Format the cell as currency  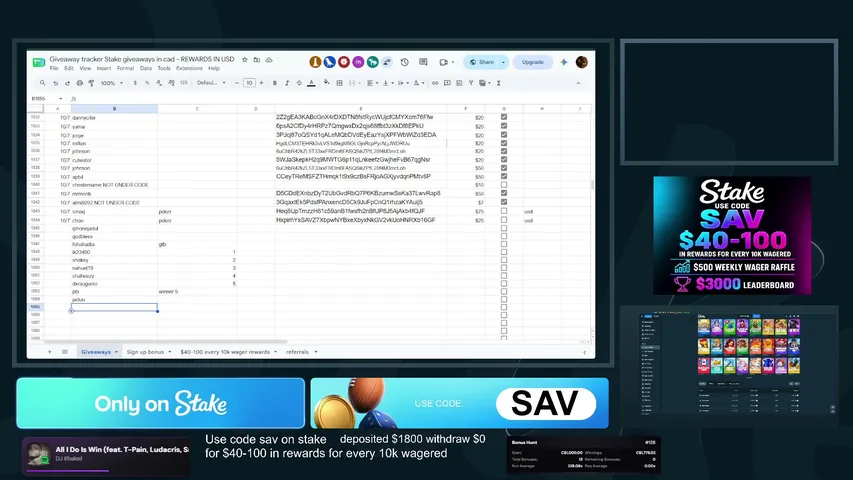click(135, 83)
